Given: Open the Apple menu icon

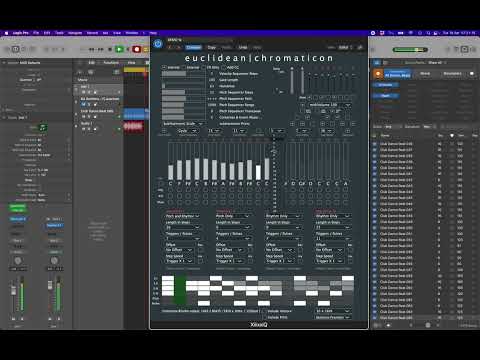Looking at the screenshot, I should click(6, 33).
